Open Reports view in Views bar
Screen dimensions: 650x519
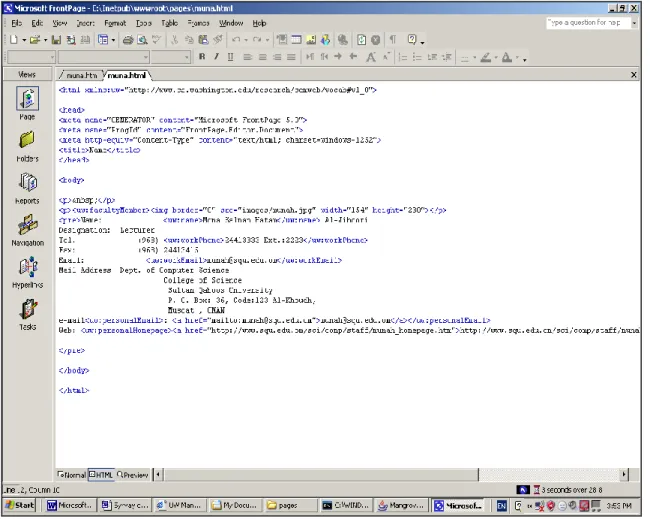click(x=27, y=188)
